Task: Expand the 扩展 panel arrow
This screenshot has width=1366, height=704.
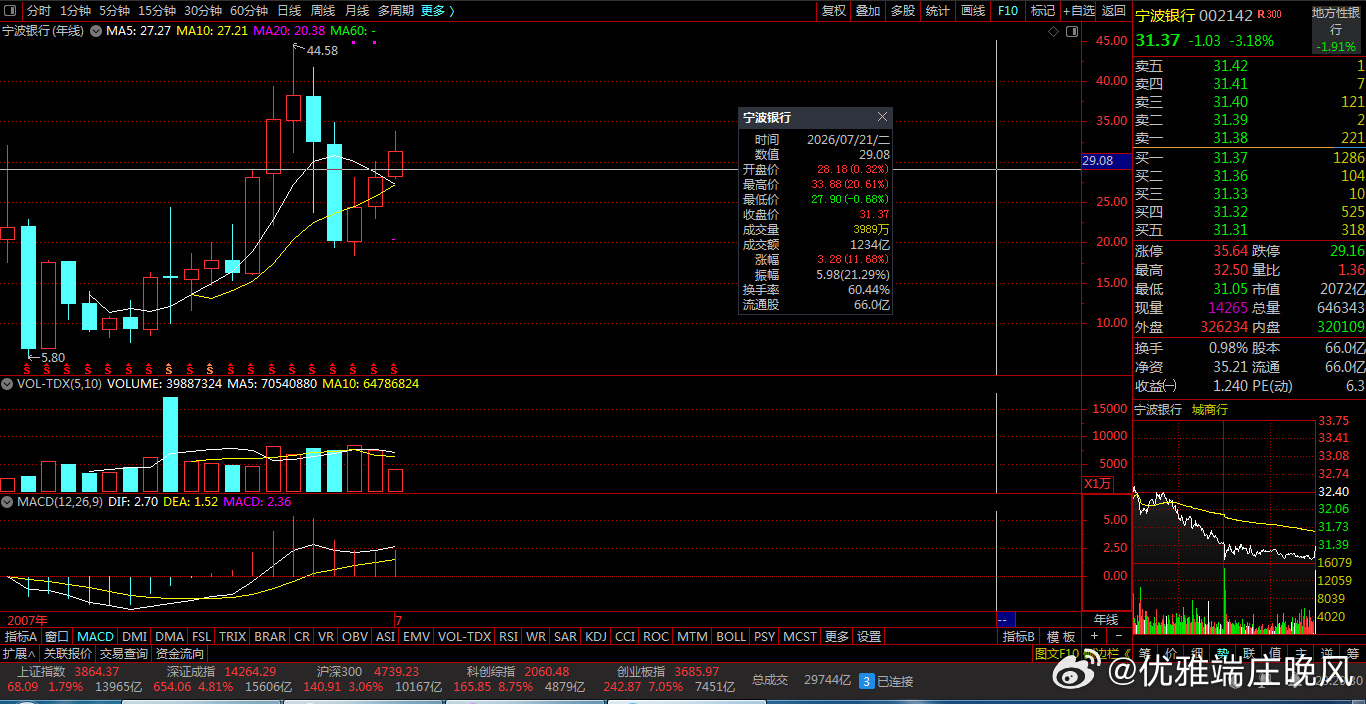Action: pyautogui.click(x=19, y=654)
